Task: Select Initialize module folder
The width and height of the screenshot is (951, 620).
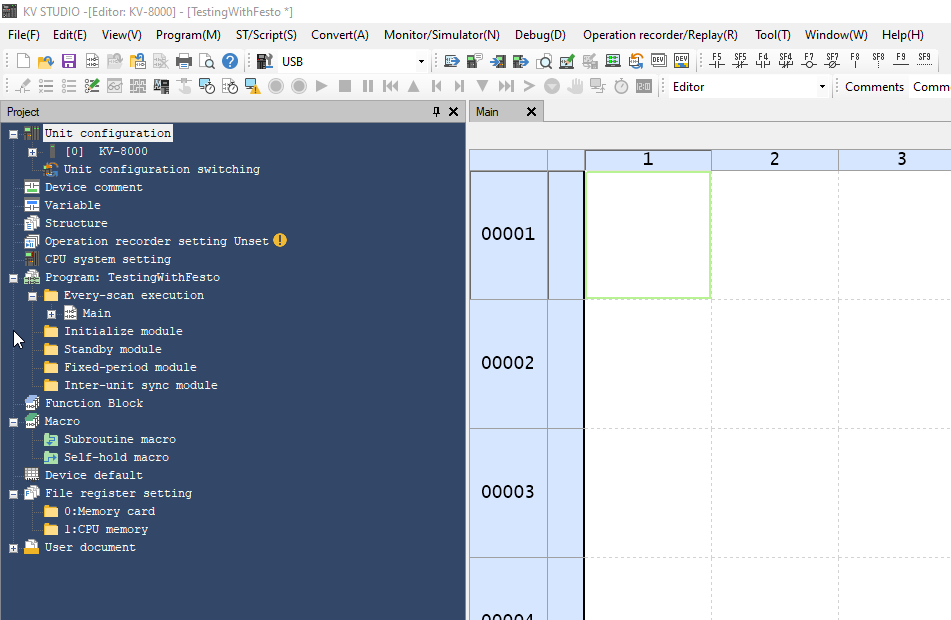Action: coord(123,331)
